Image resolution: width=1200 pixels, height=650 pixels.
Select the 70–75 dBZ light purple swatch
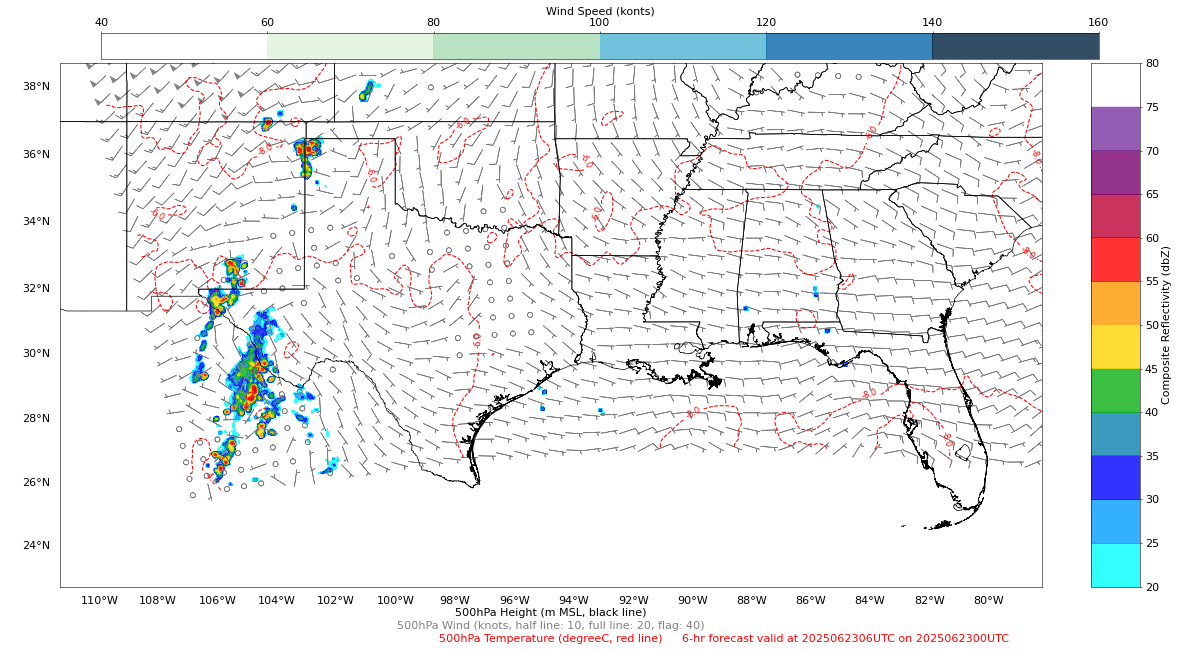tap(1115, 128)
